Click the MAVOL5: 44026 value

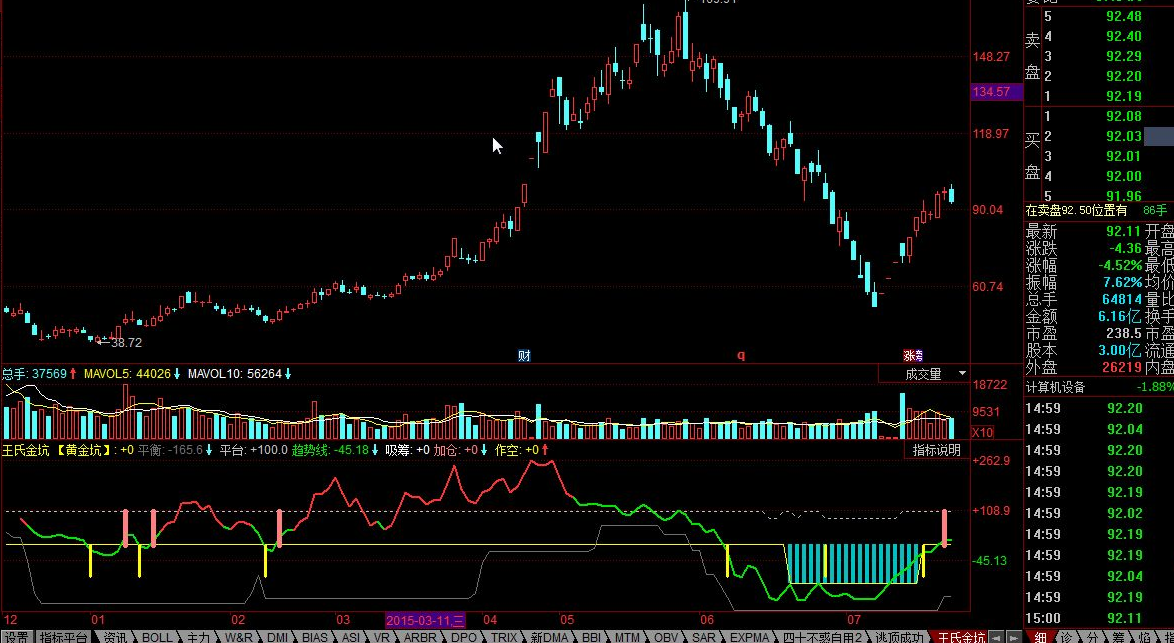pyautogui.click(x=127, y=374)
